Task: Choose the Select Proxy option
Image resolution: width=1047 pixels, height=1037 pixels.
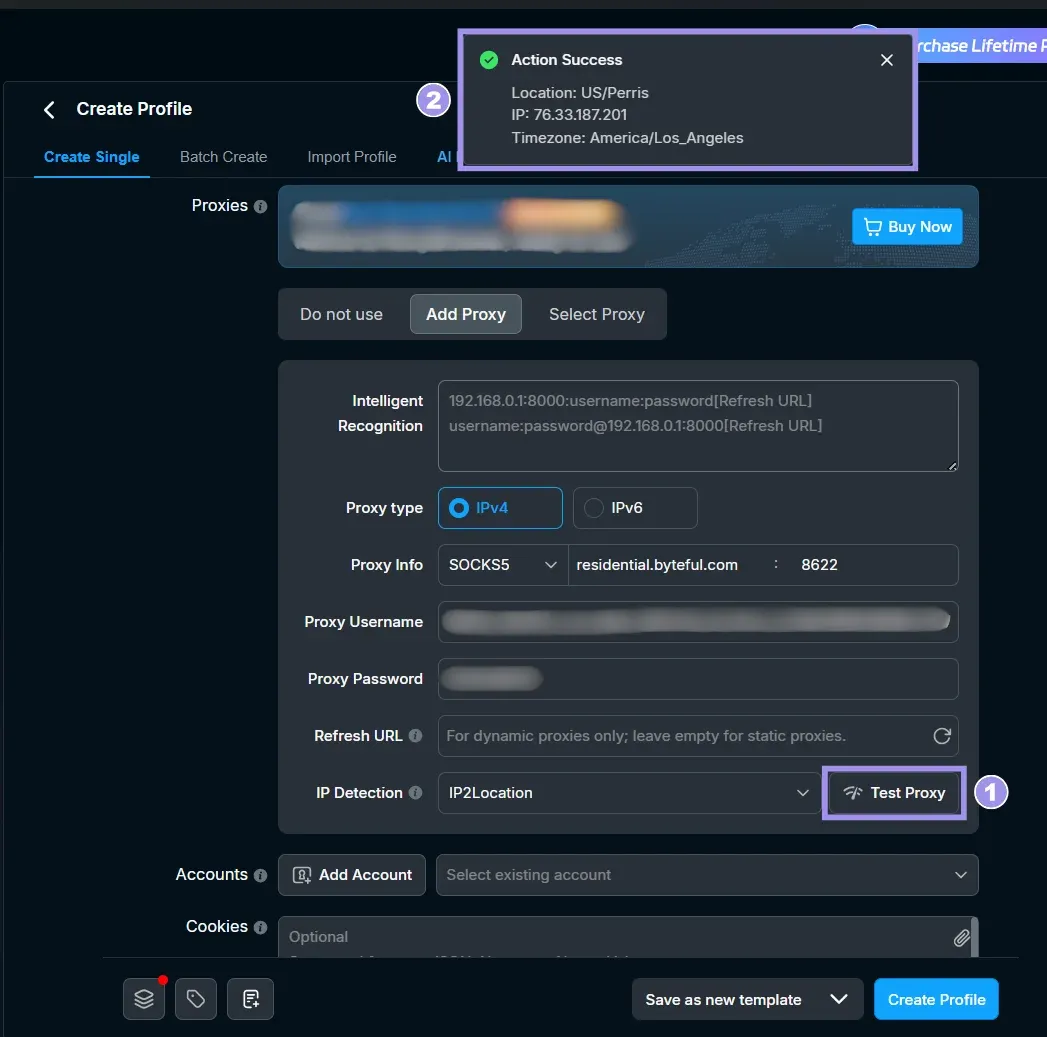Action: [596, 315]
